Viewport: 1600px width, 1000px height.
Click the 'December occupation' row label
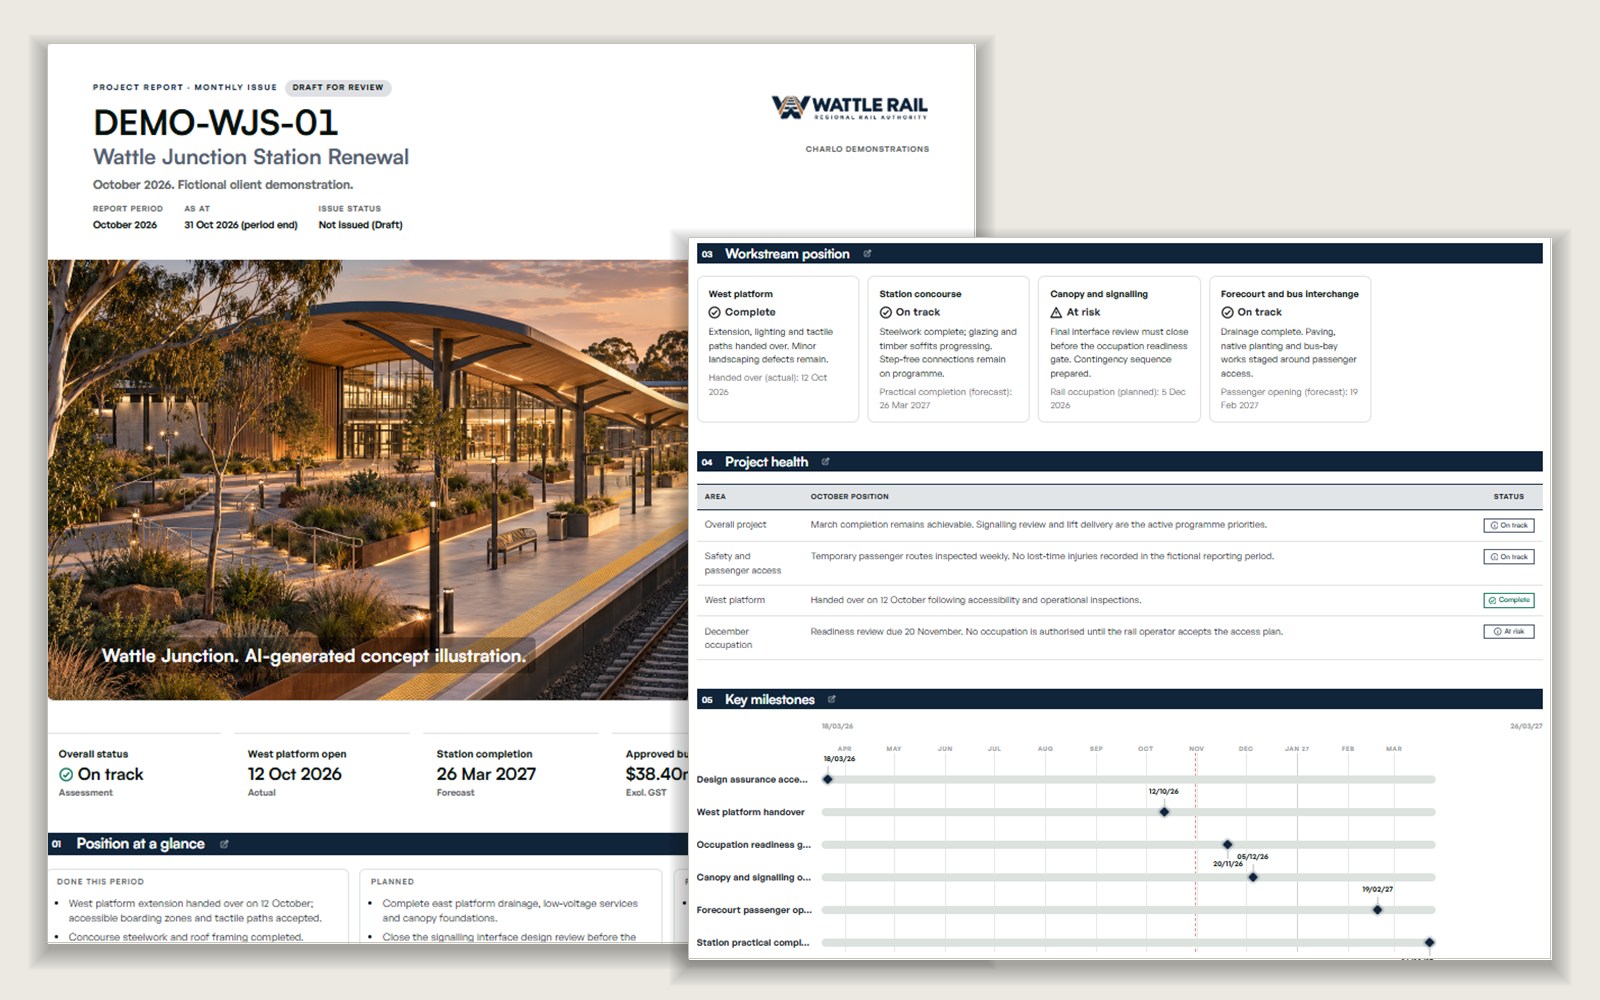pyautogui.click(x=728, y=638)
